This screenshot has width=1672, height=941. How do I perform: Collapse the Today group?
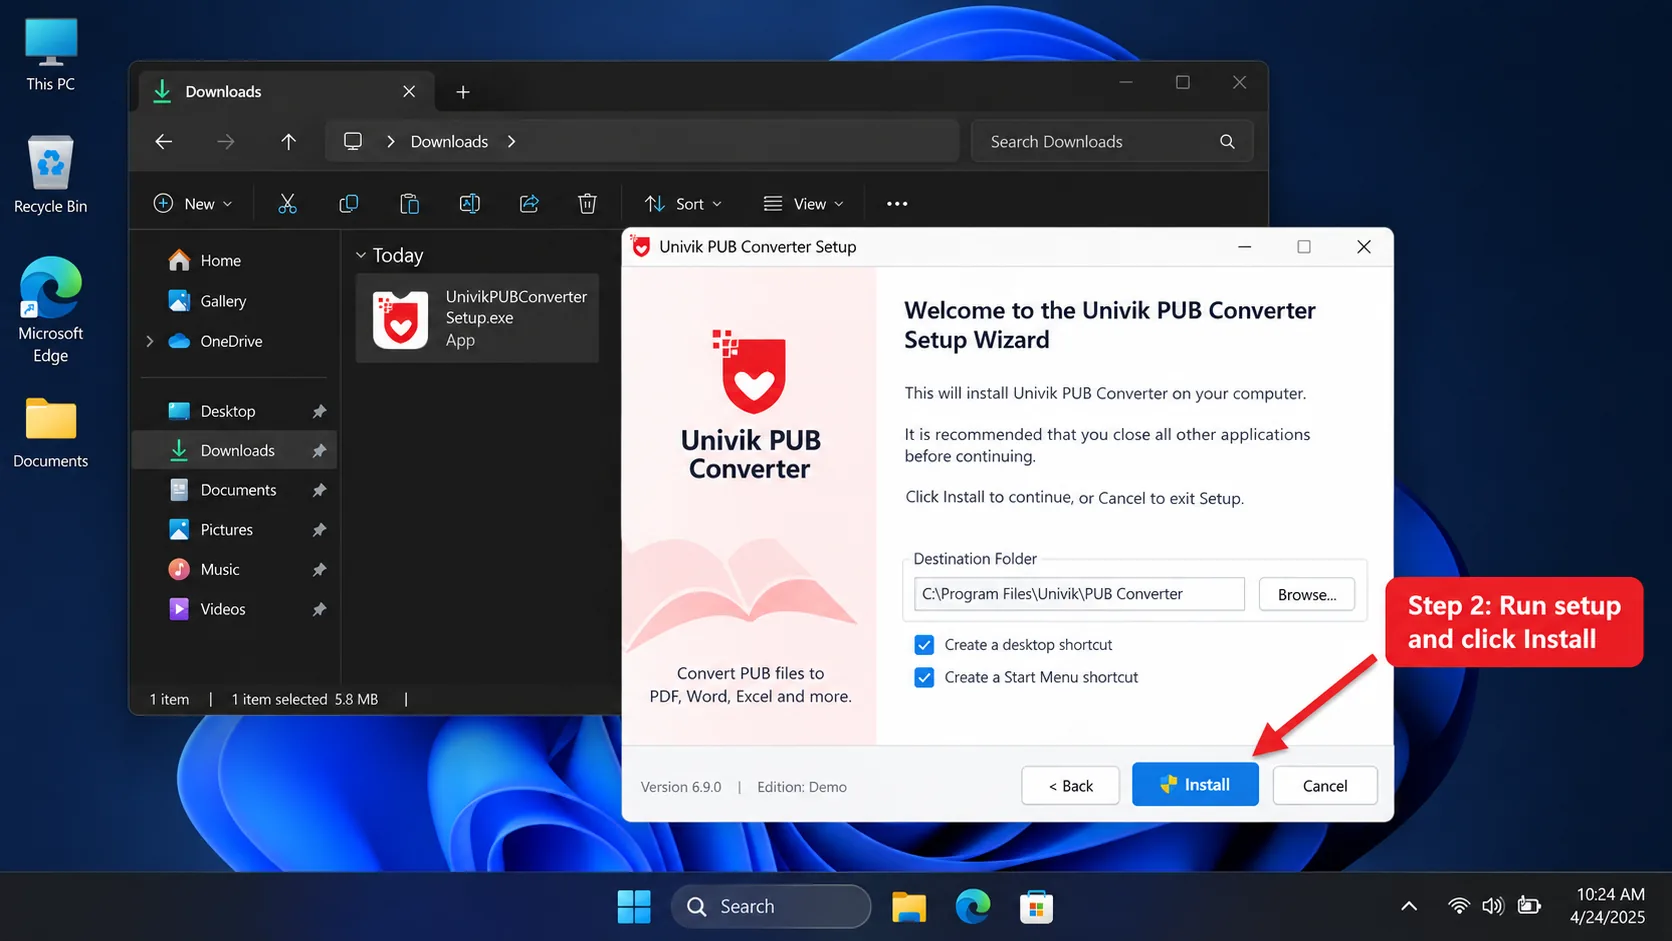coord(361,256)
